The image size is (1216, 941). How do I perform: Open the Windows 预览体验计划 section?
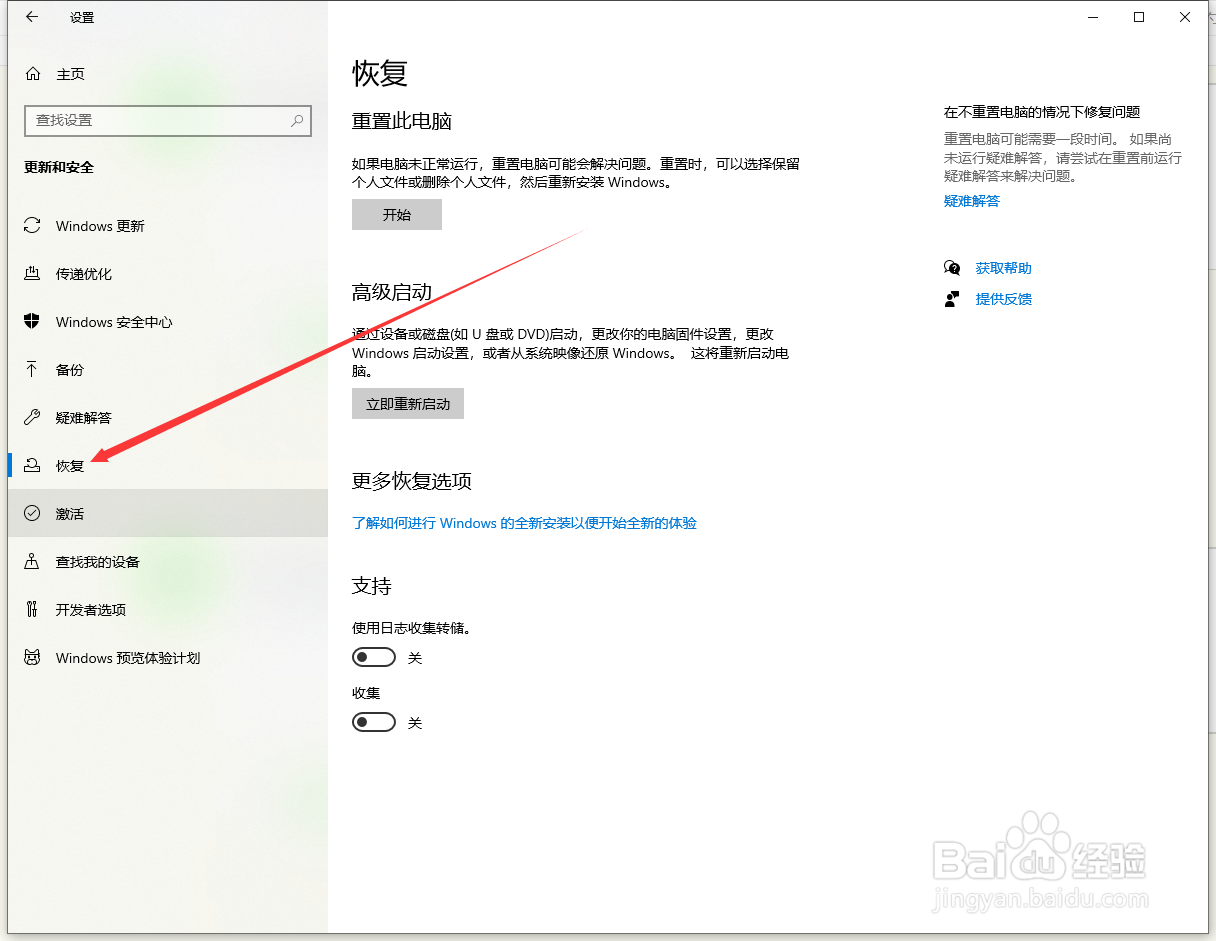168,658
